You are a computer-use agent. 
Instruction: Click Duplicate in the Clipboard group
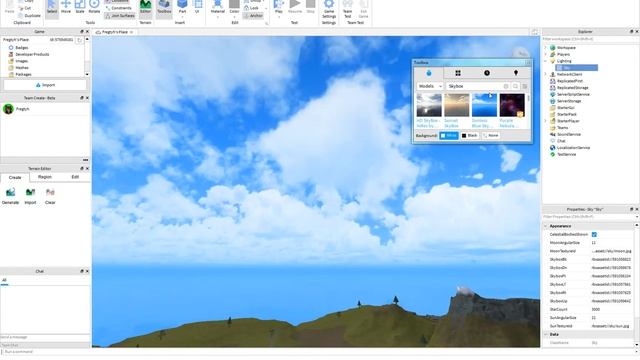[x=29, y=16]
